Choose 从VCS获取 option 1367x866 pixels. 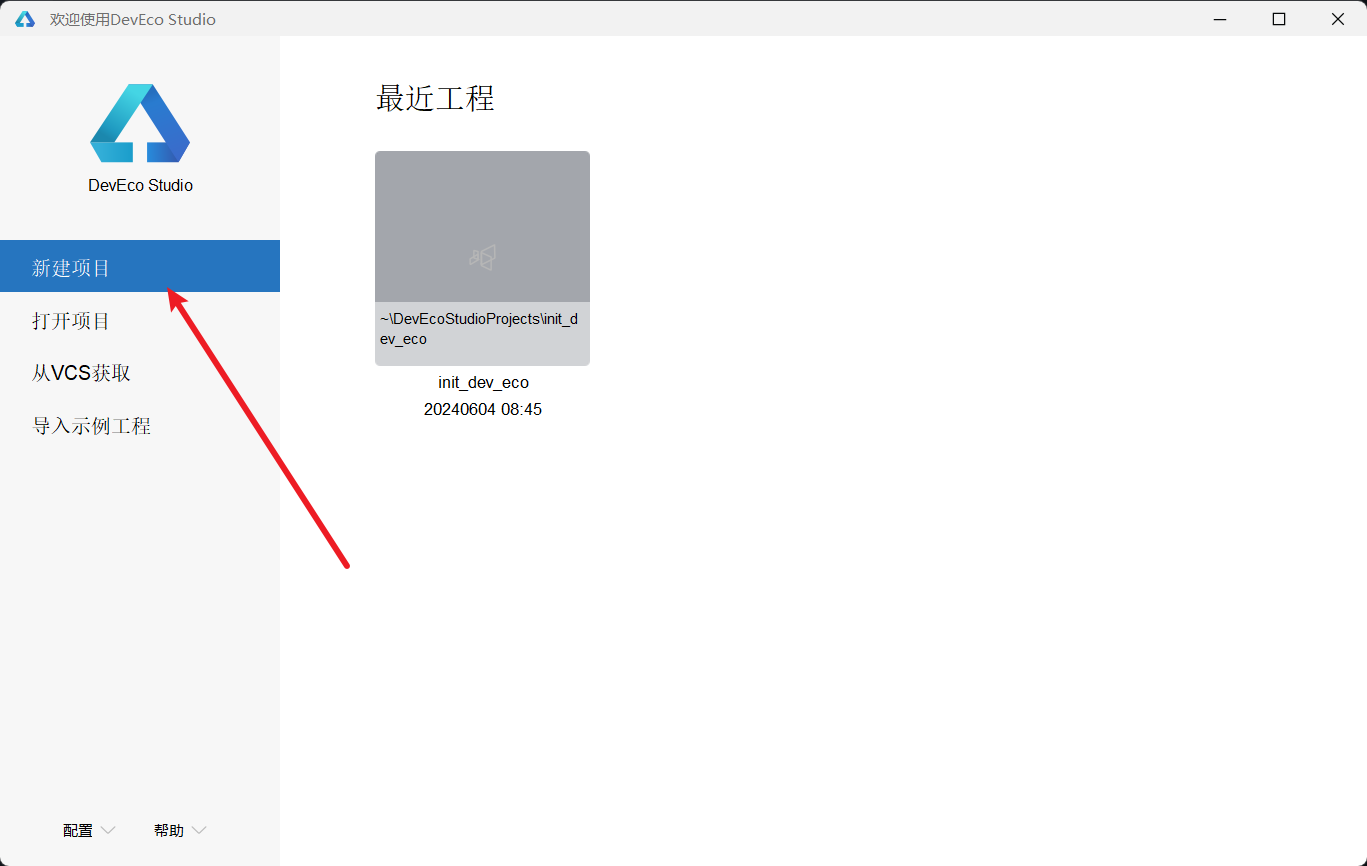click(140, 373)
